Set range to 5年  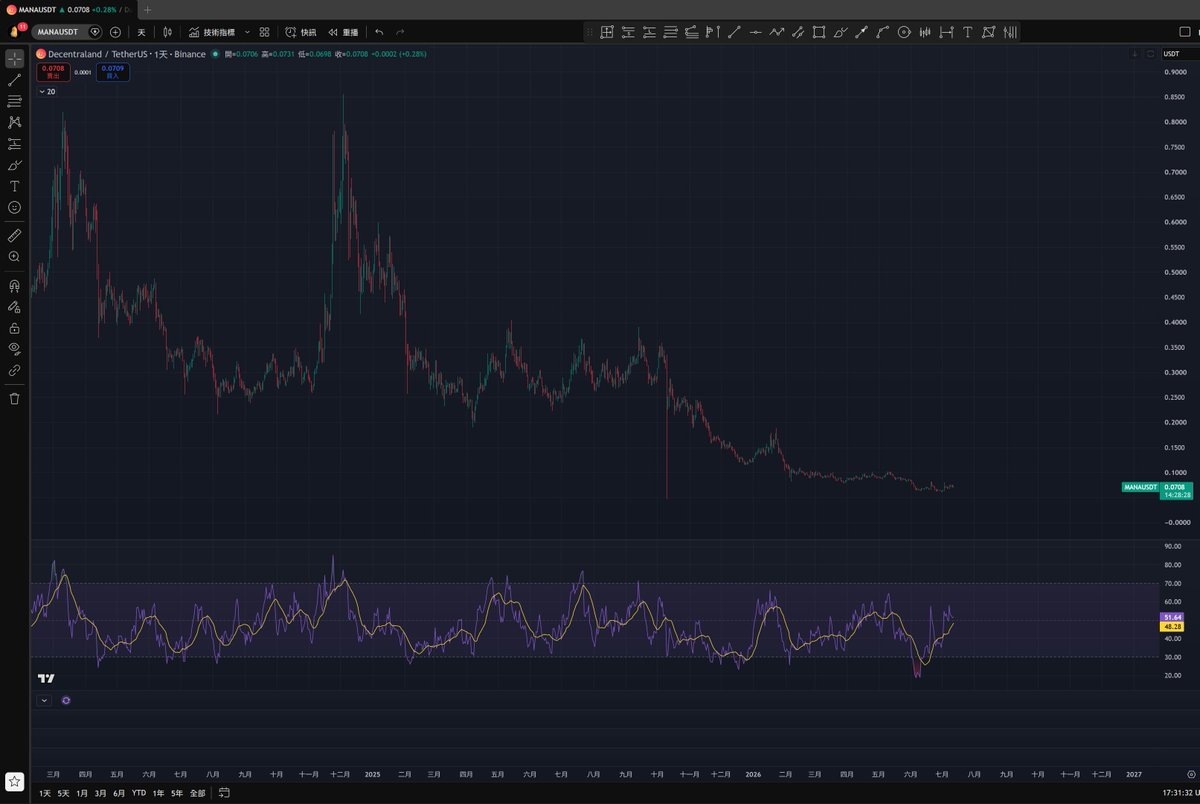click(177, 792)
